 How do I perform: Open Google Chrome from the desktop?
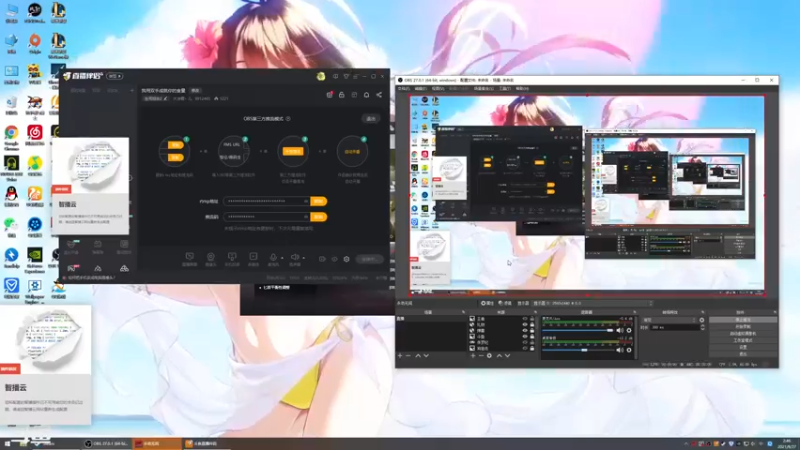coord(11,133)
